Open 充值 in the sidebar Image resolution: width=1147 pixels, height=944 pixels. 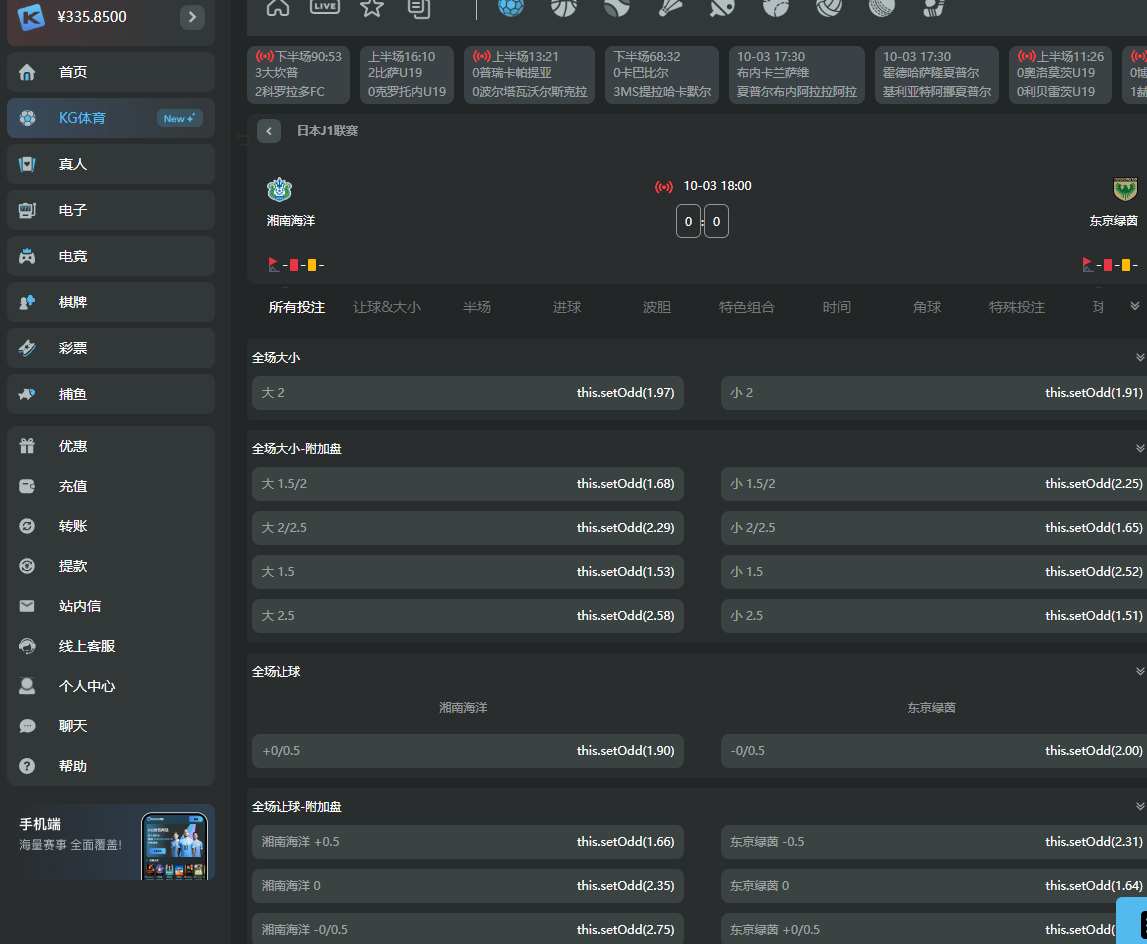pos(73,486)
